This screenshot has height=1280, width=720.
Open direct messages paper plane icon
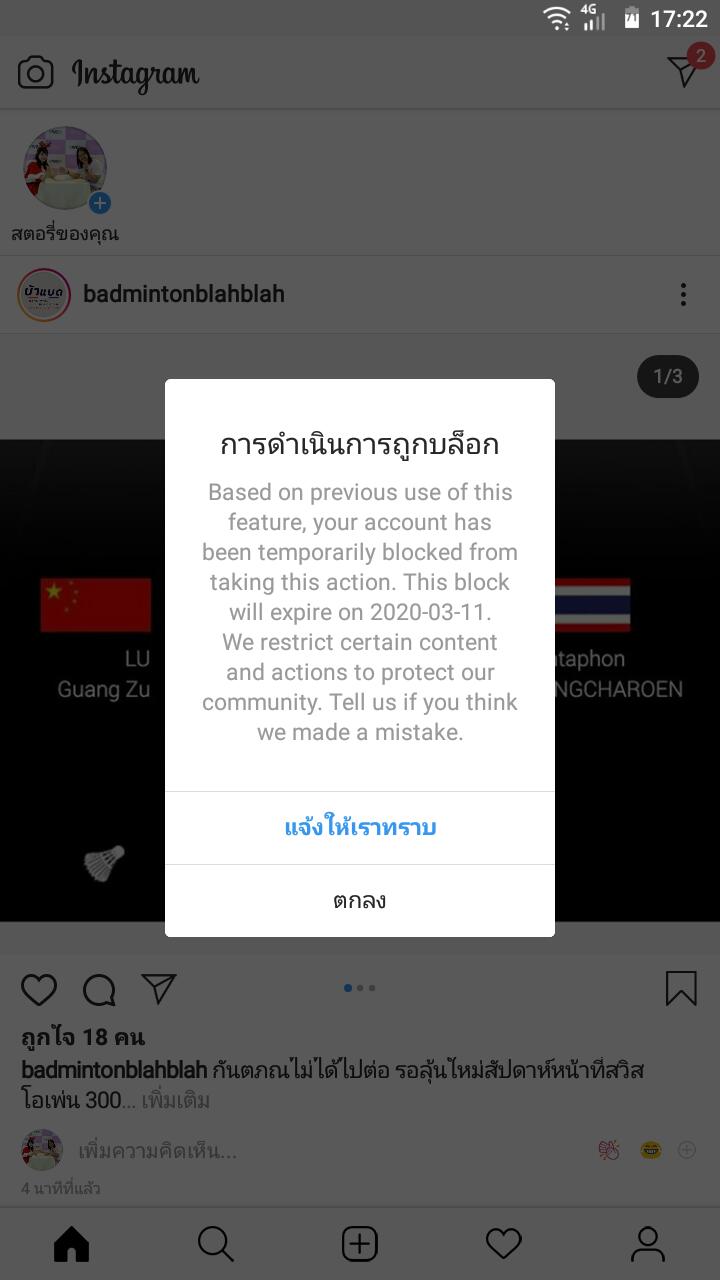click(684, 70)
